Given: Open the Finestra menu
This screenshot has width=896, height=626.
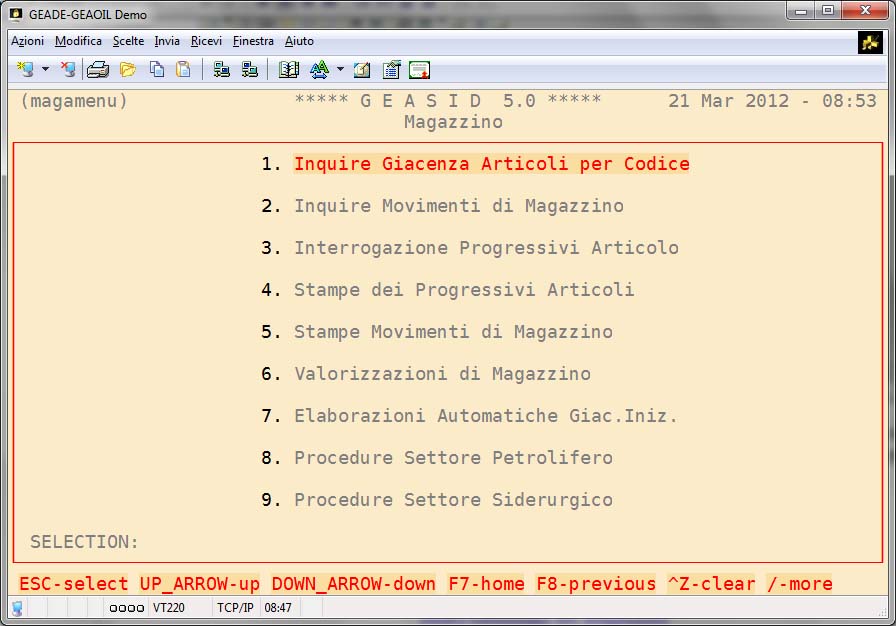Looking at the screenshot, I should click(x=253, y=41).
